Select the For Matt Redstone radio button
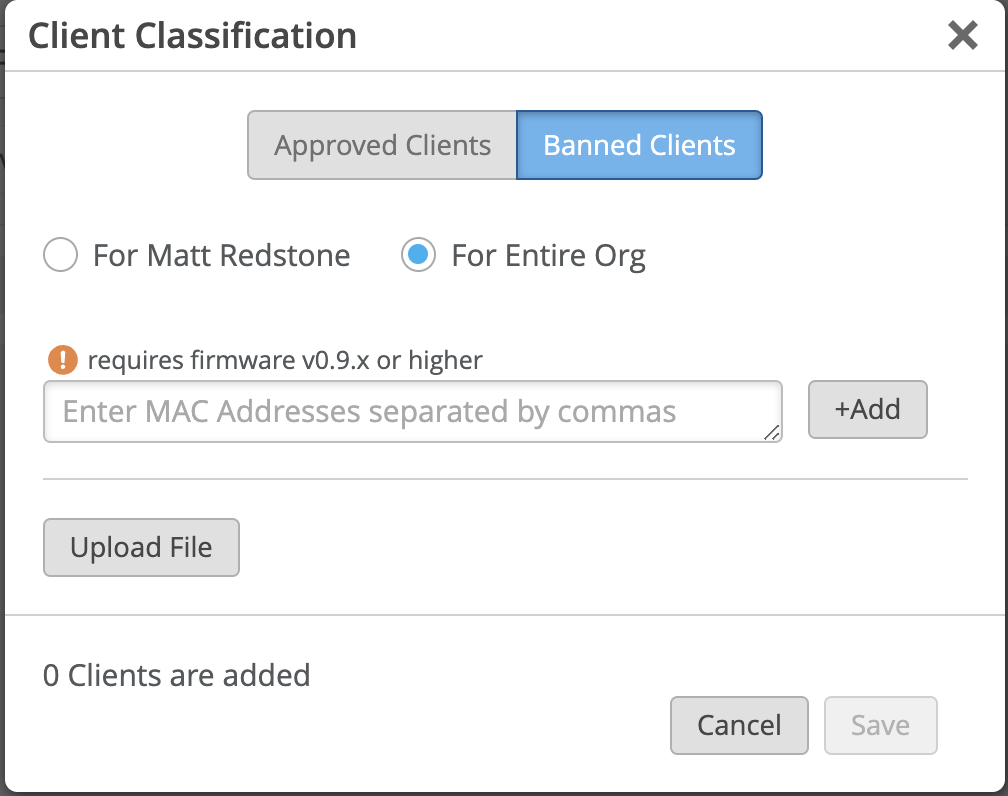Image resolution: width=1008 pixels, height=796 pixels. [61, 256]
